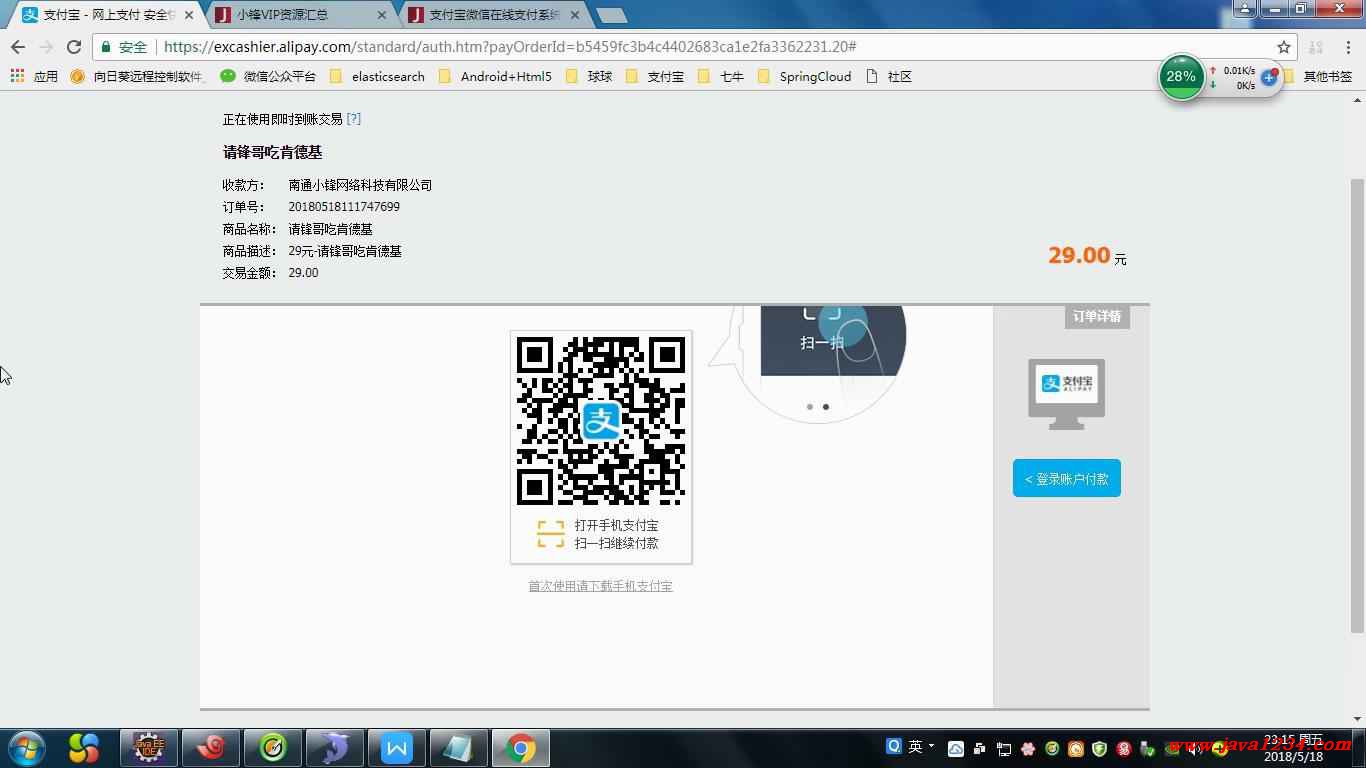This screenshot has width=1366, height=768.
Task: Click the orange 29.00 amount
Action: (x=1079, y=255)
